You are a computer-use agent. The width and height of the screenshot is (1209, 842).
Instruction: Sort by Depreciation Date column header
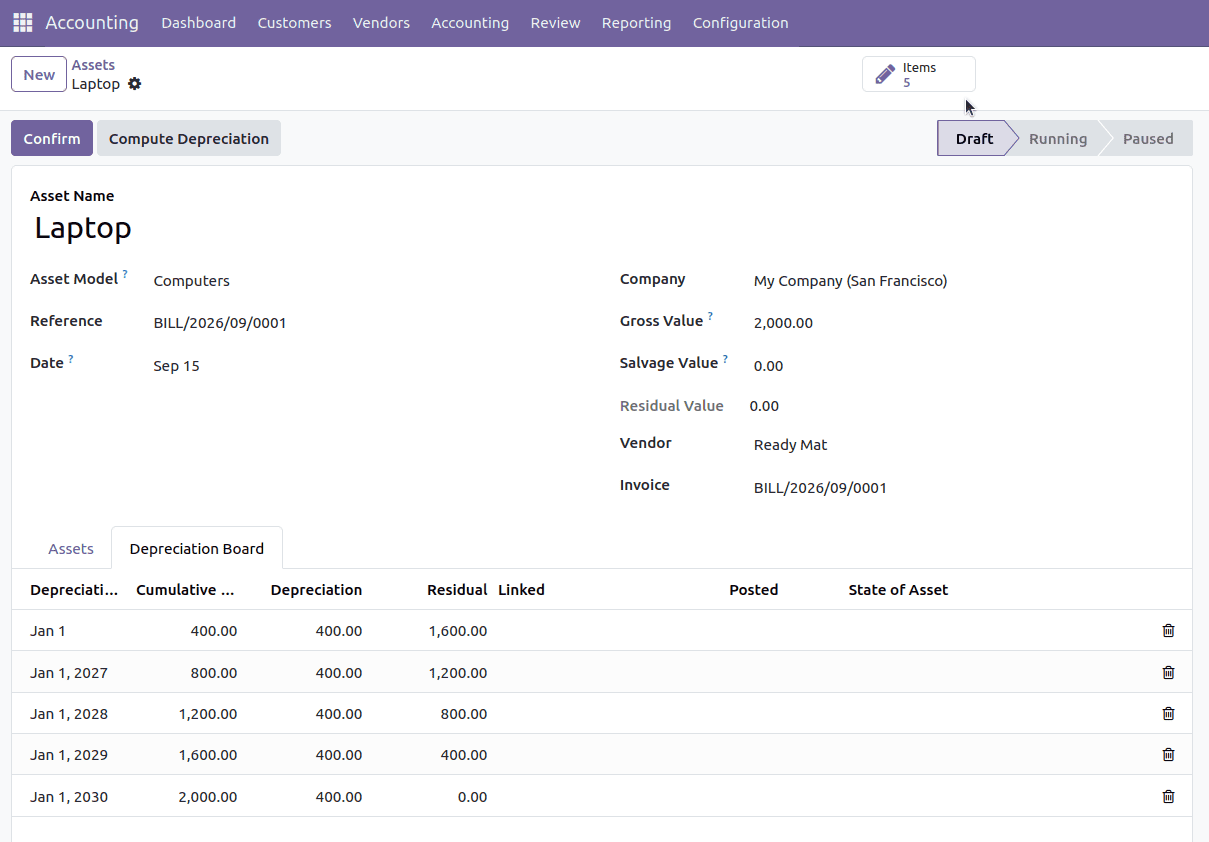[73, 590]
